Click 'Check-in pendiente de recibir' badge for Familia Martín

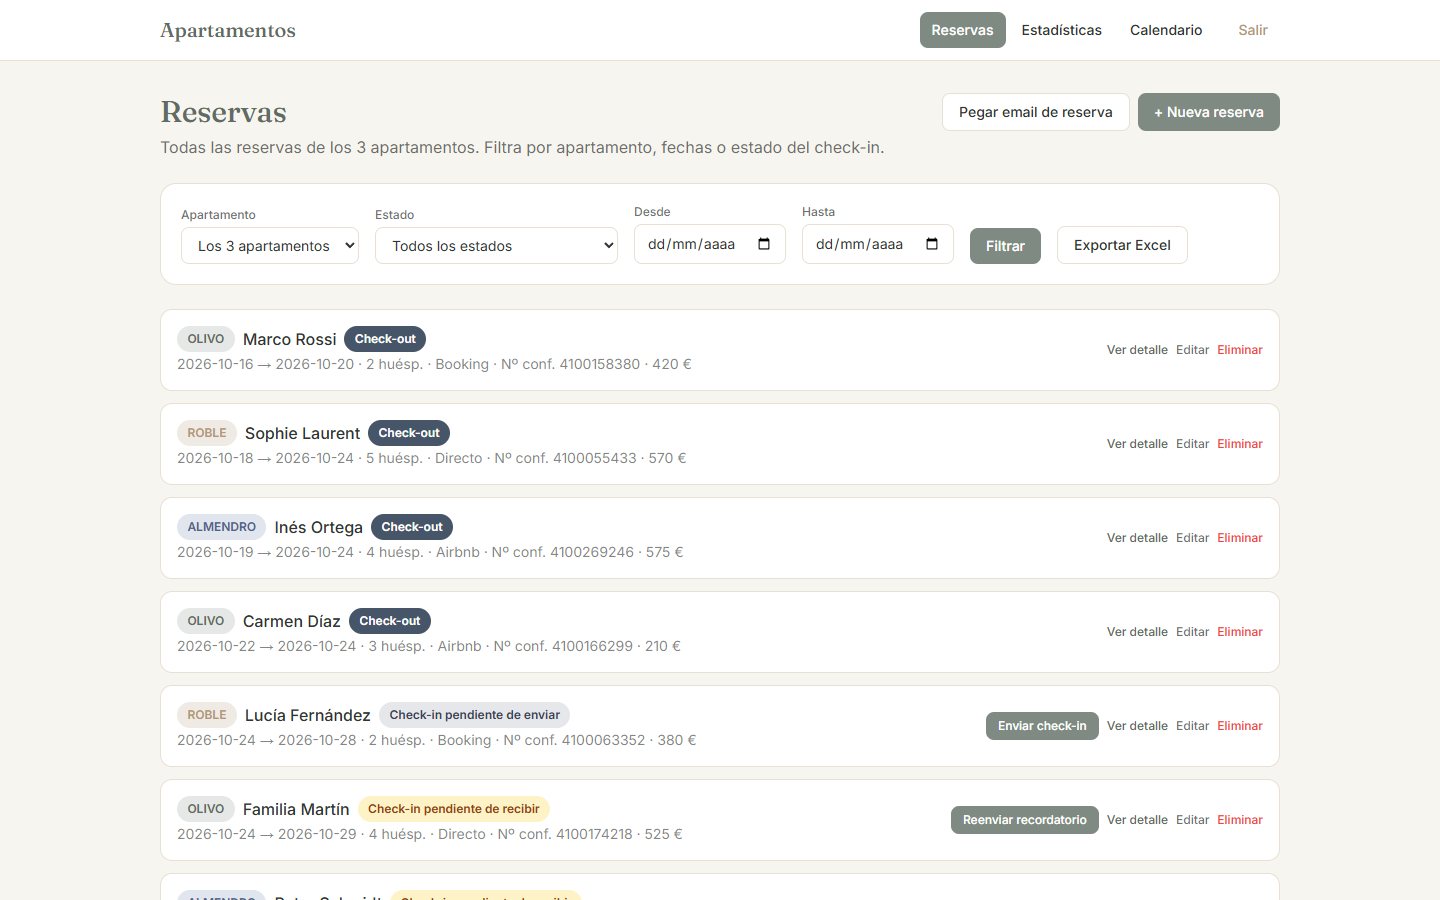point(453,809)
